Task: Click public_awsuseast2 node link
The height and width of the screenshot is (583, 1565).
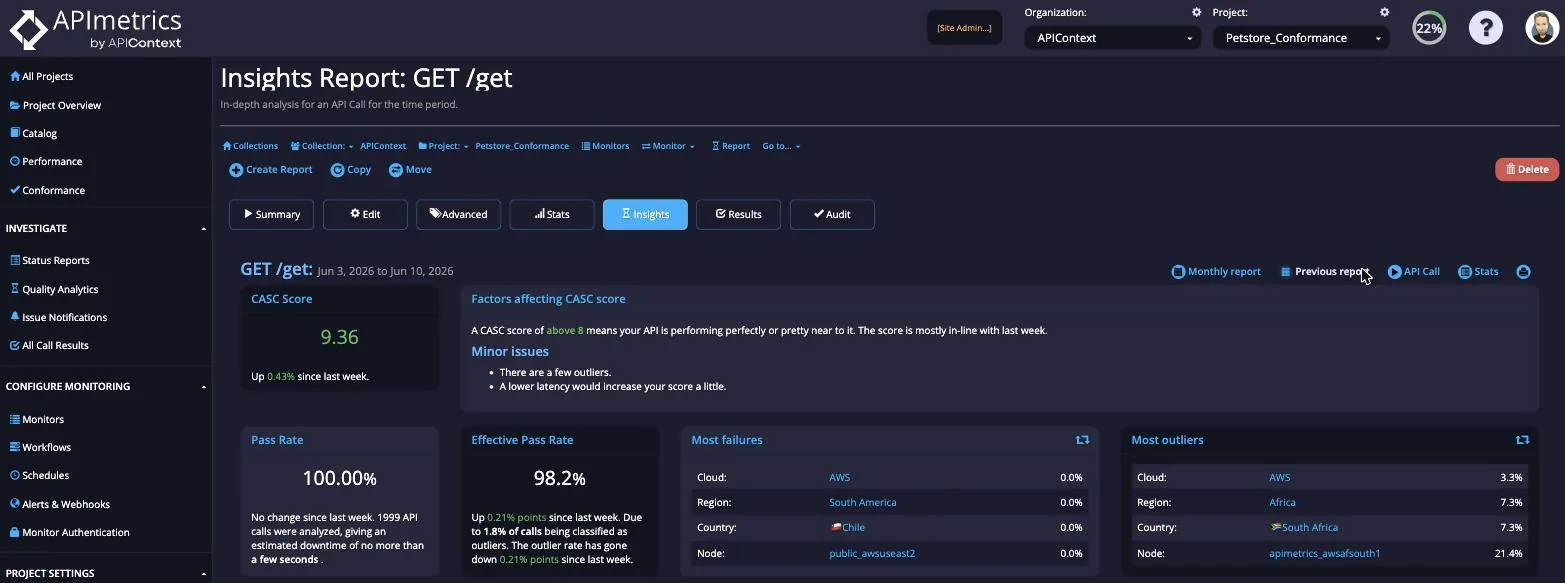Action: point(872,553)
